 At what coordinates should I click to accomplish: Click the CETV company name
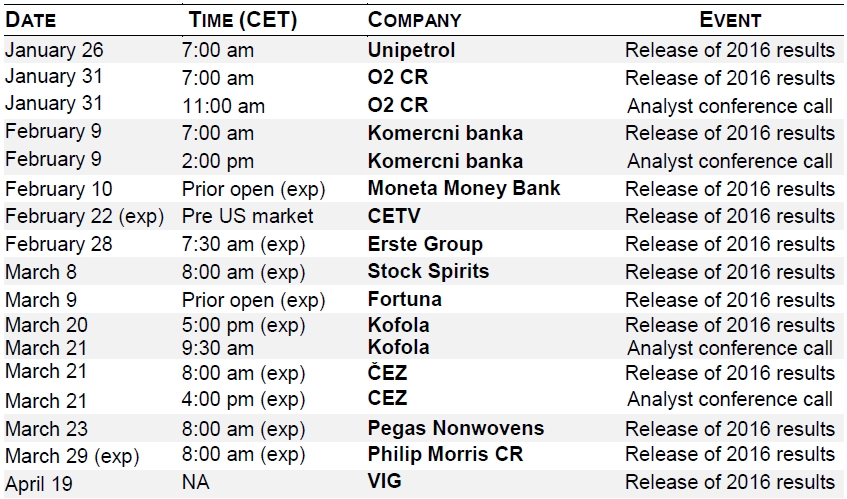[394, 216]
